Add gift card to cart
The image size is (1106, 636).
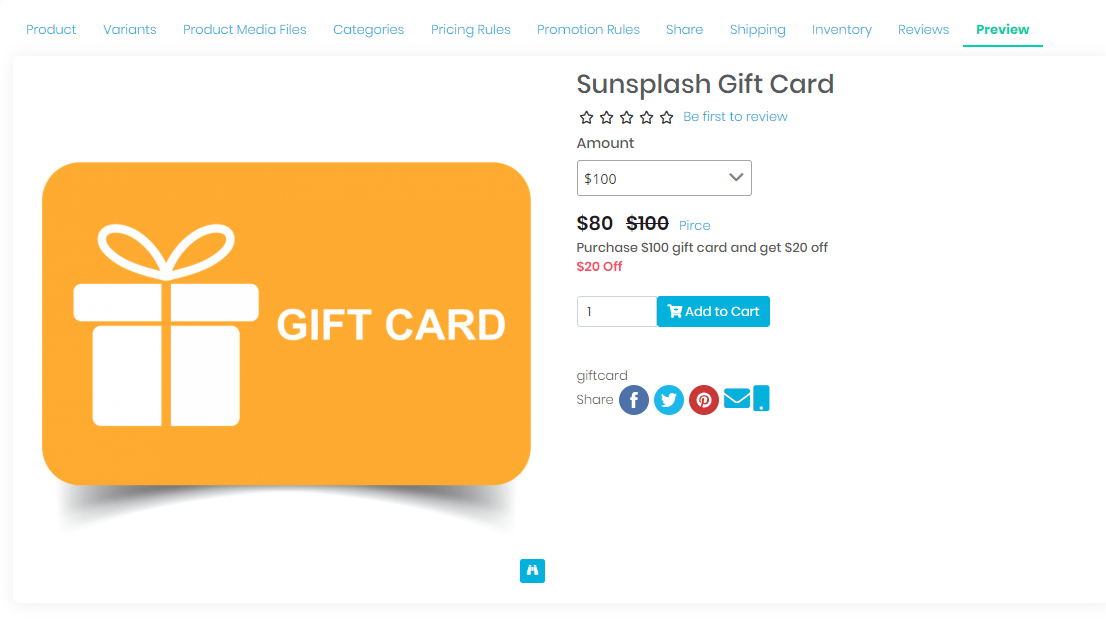click(x=713, y=311)
